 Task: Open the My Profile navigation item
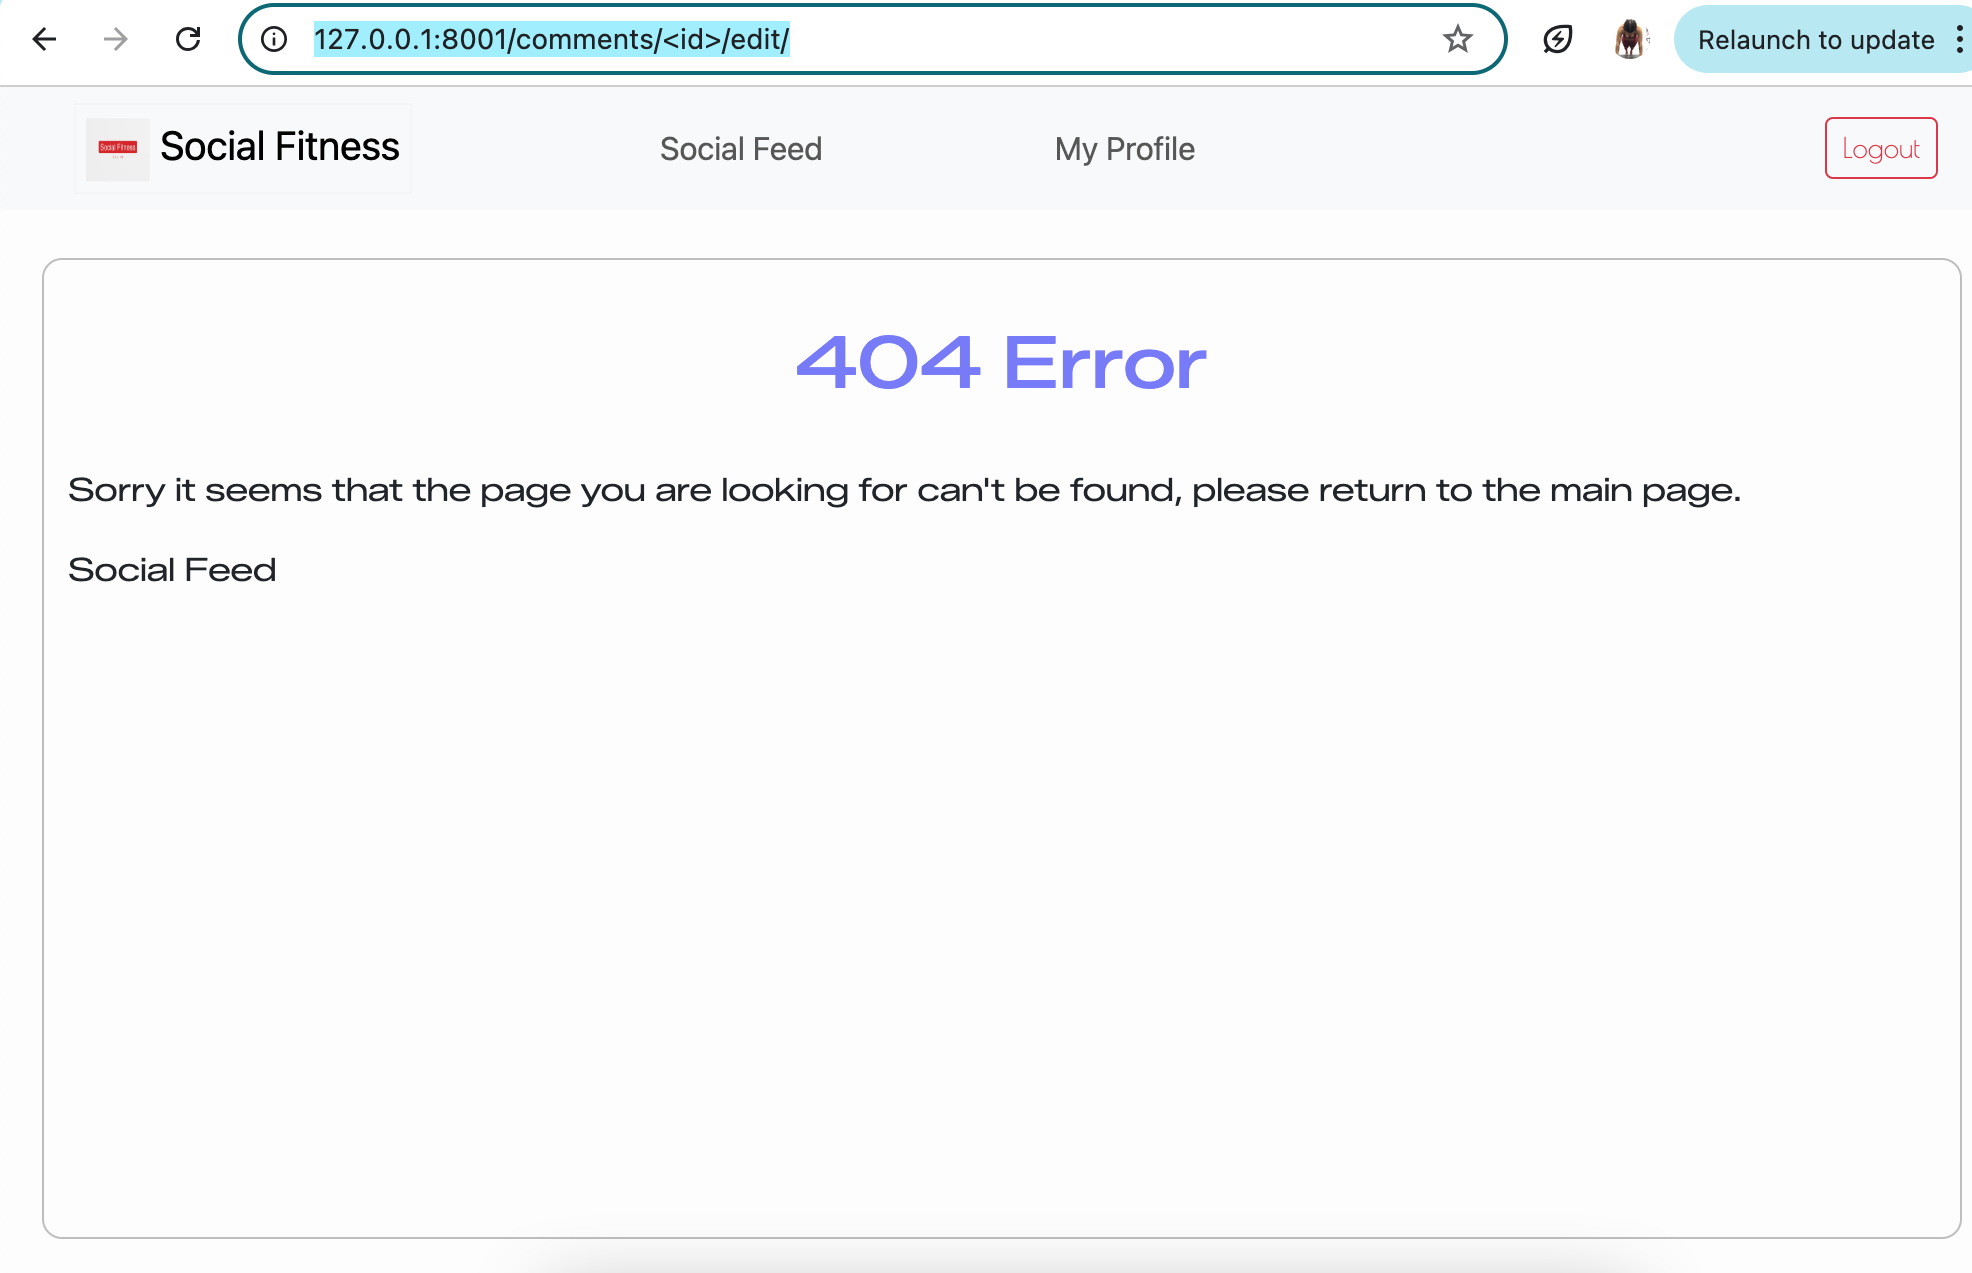tap(1124, 148)
